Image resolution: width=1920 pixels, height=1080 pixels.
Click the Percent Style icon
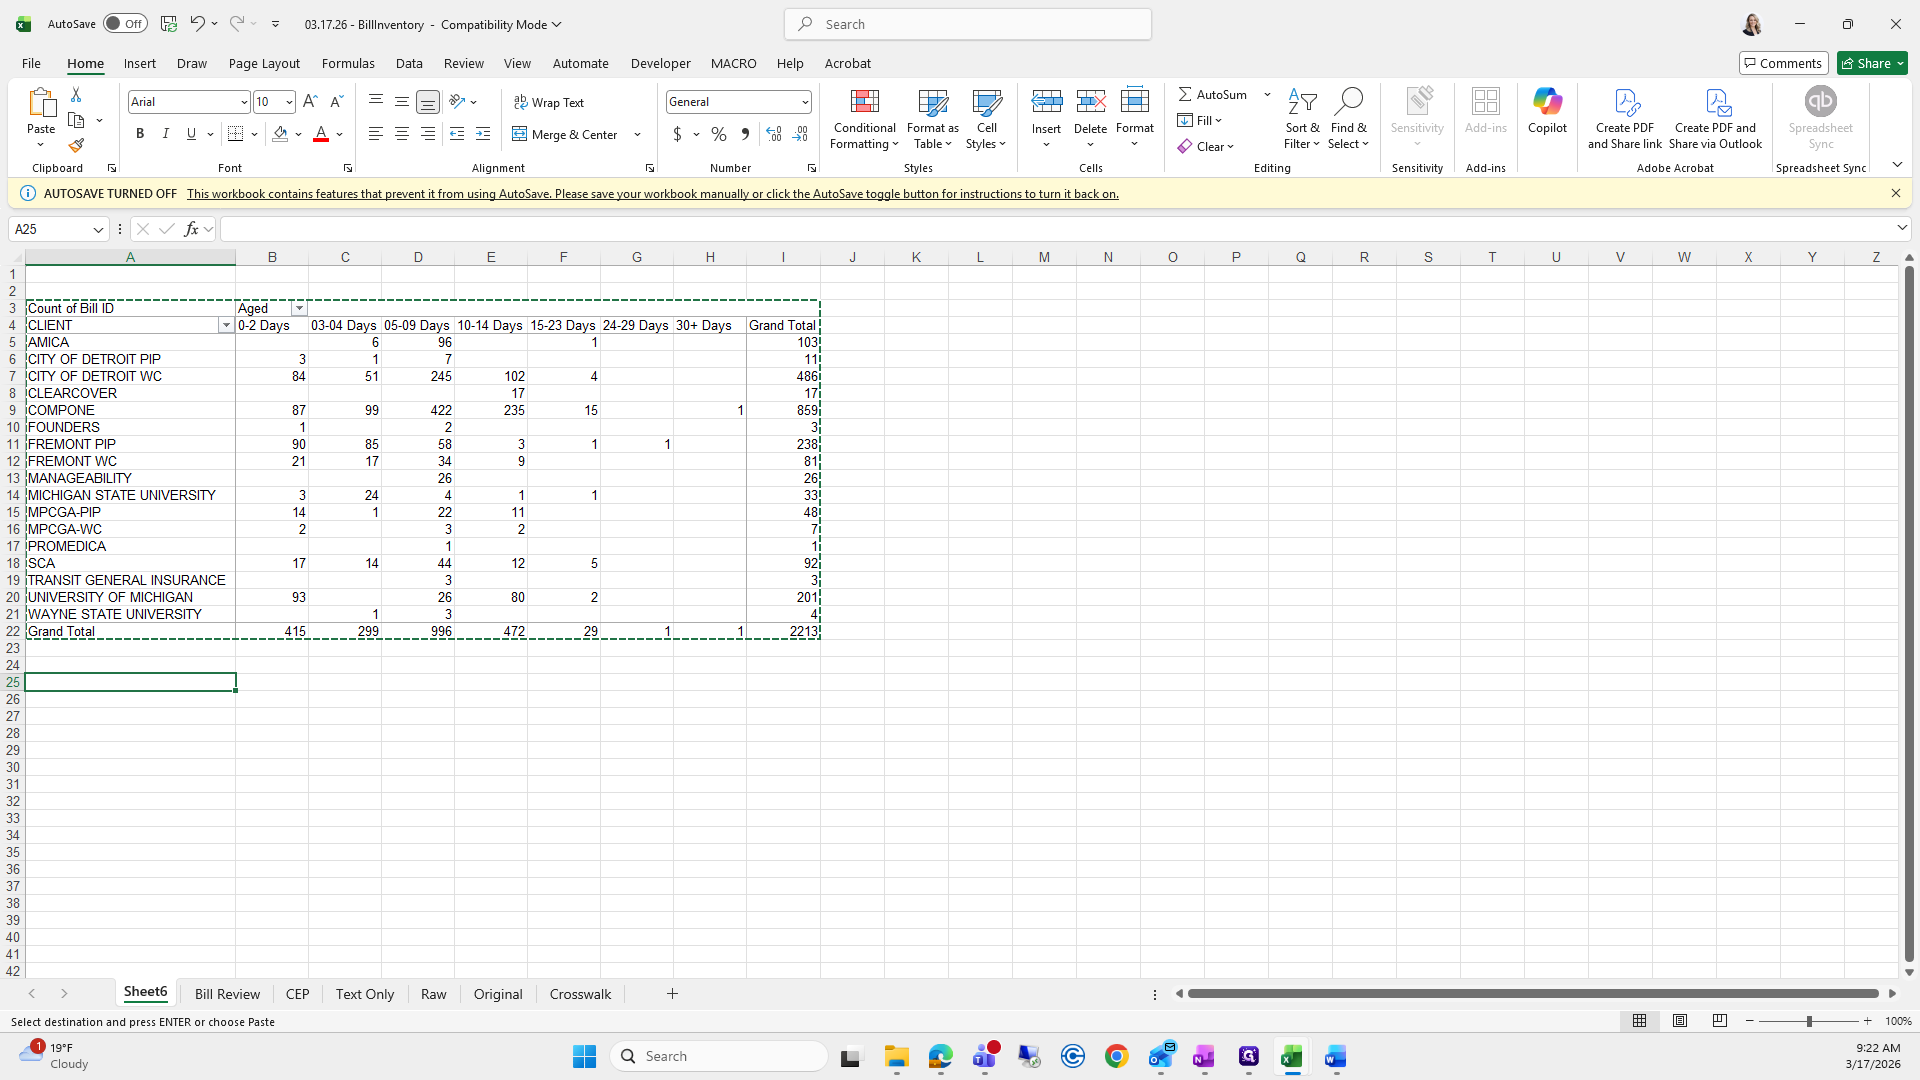click(x=718, y=134)
